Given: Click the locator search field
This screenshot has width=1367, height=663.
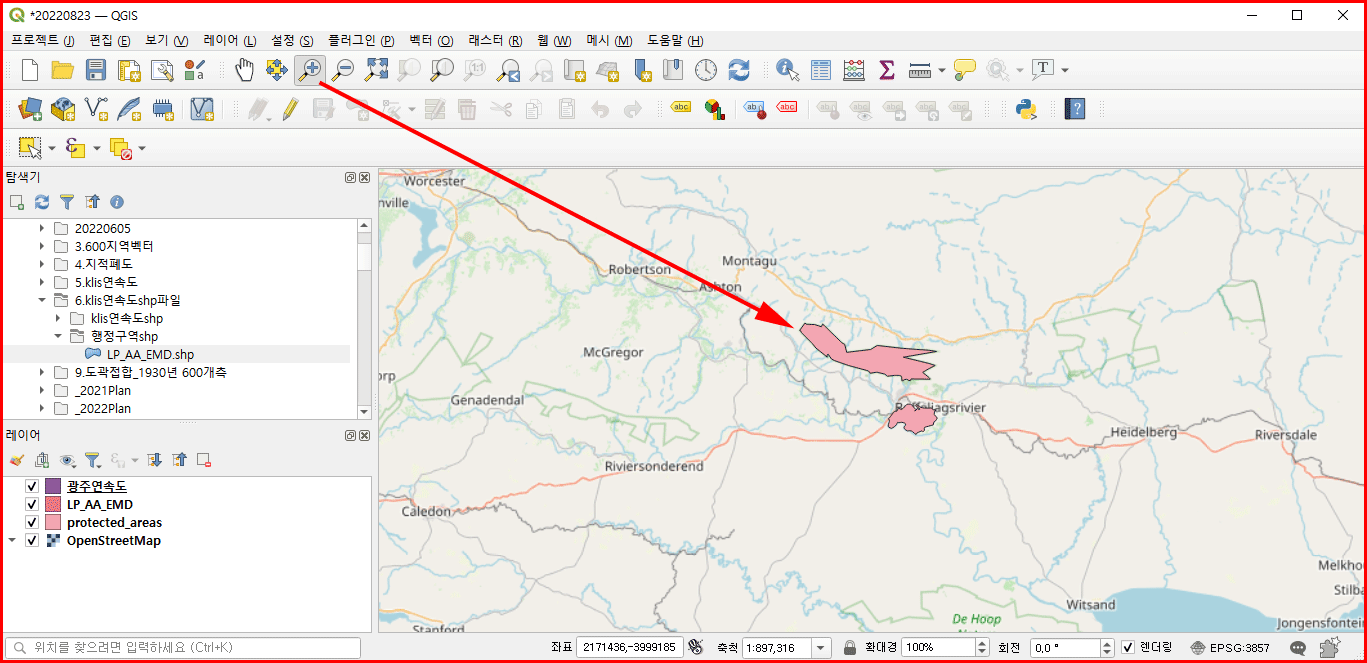Looking at the screenshot, I should point(183,647).
